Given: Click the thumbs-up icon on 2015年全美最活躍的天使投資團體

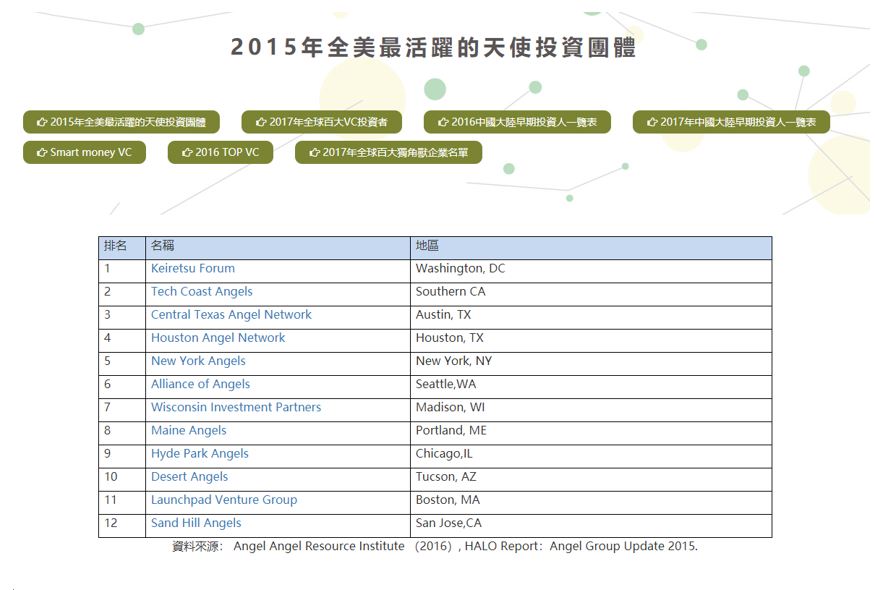Looking at the screenshot, I should pyautogui.click(x=42, y=122).
